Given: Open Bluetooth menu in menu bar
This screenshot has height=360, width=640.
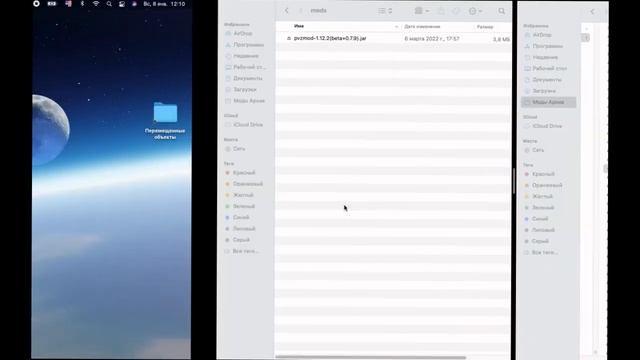Looking at the screenshot, I should [x=82, y=4].
